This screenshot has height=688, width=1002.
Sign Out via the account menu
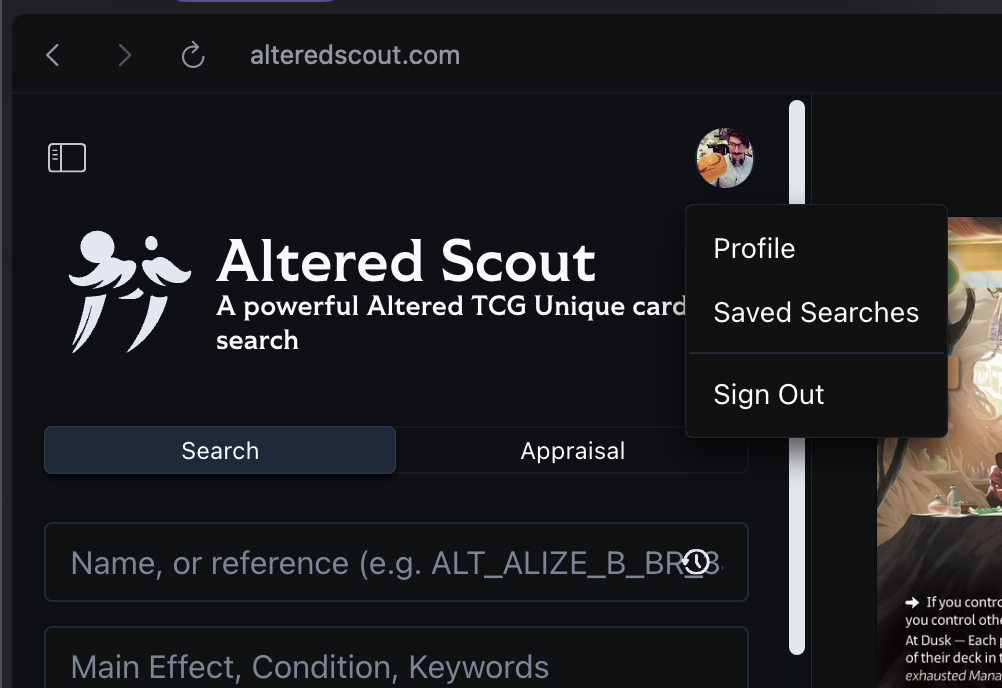click(x=768, y=395)
